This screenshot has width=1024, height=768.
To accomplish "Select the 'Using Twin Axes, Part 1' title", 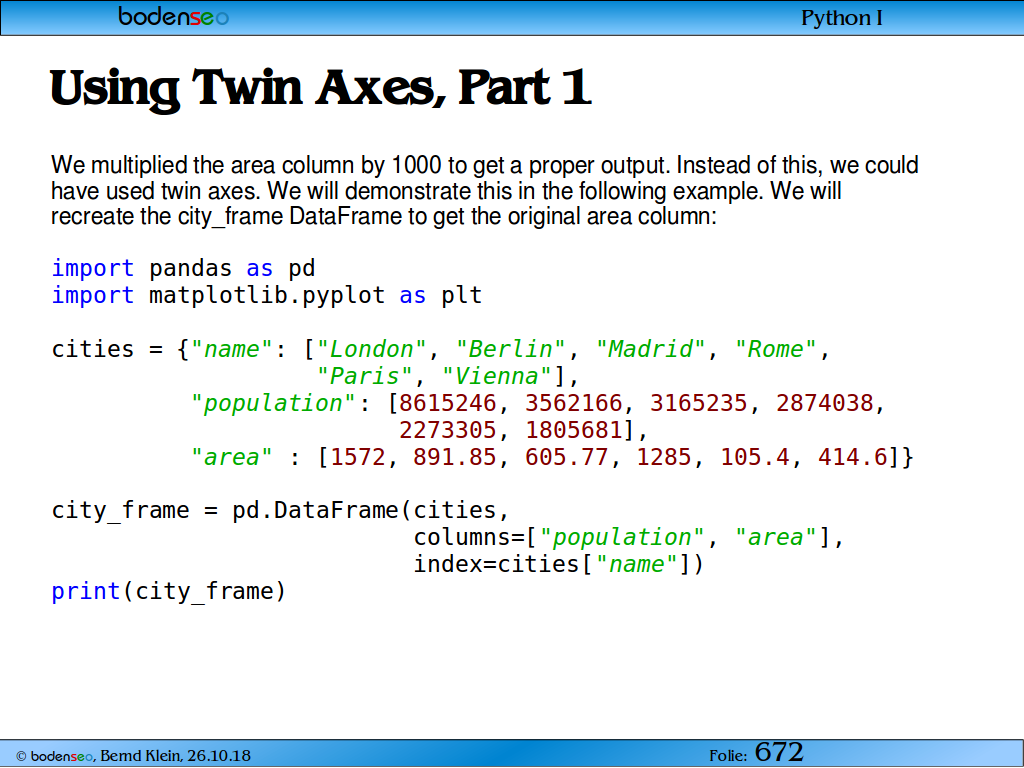I will pyautogui.click(x=321, y=88).
